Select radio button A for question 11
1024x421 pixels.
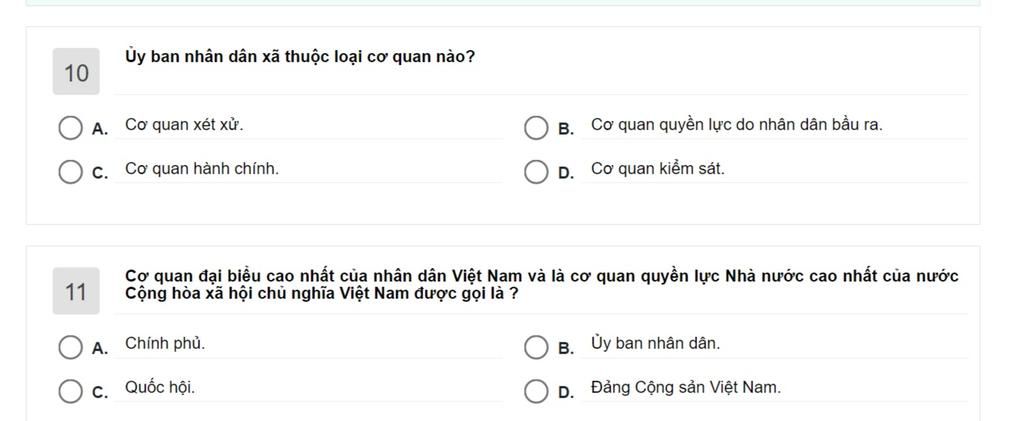tap(70, 347)
